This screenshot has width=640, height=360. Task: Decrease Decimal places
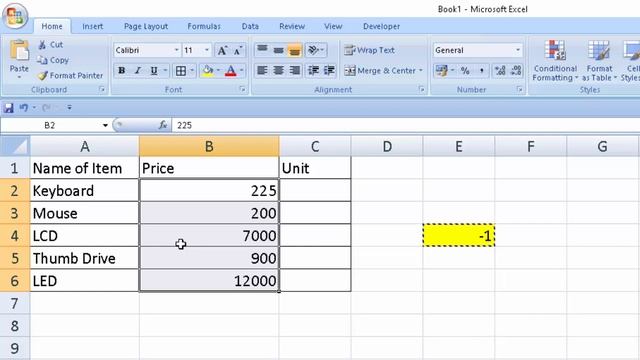[x=516, y=71]
